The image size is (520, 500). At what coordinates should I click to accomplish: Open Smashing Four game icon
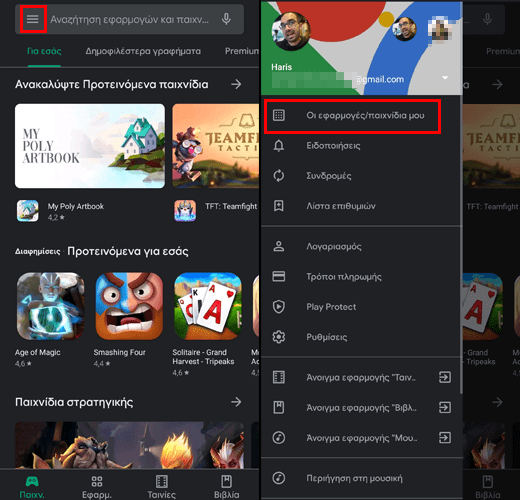click(x=129, y=306)
